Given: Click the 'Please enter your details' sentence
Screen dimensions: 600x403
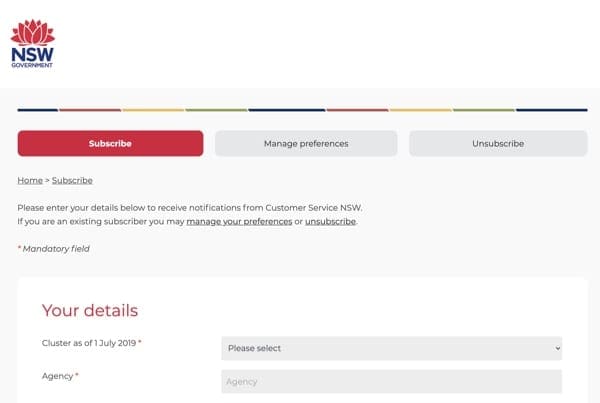Looking at the screenshot, I should click(x=190, y=208).
